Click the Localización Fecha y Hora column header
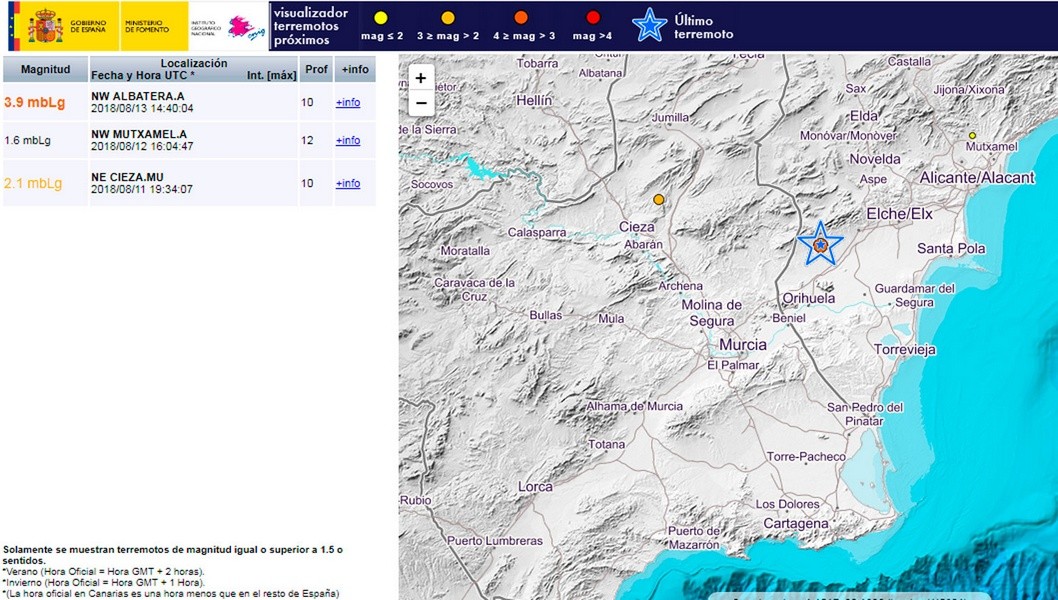1058x600 pixels. [194, 69]
